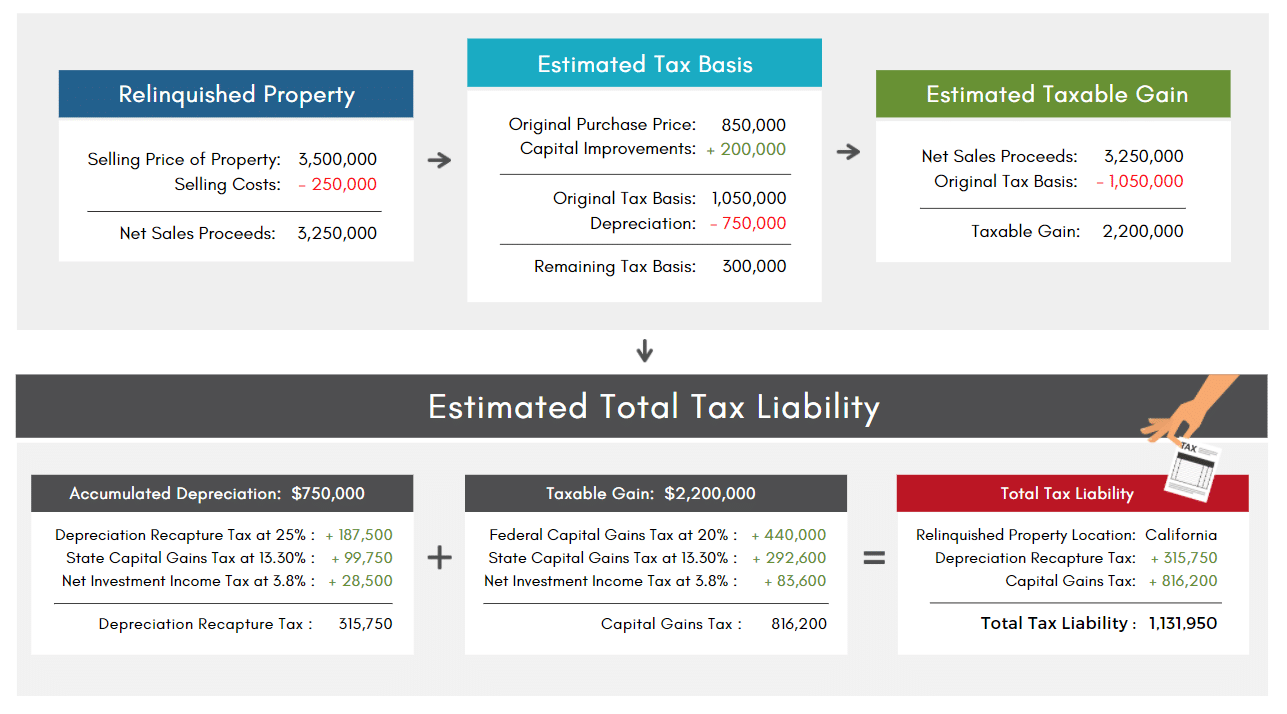
Task: Select the Selling Costs value – 250,000
Action: tap(337, 184)
